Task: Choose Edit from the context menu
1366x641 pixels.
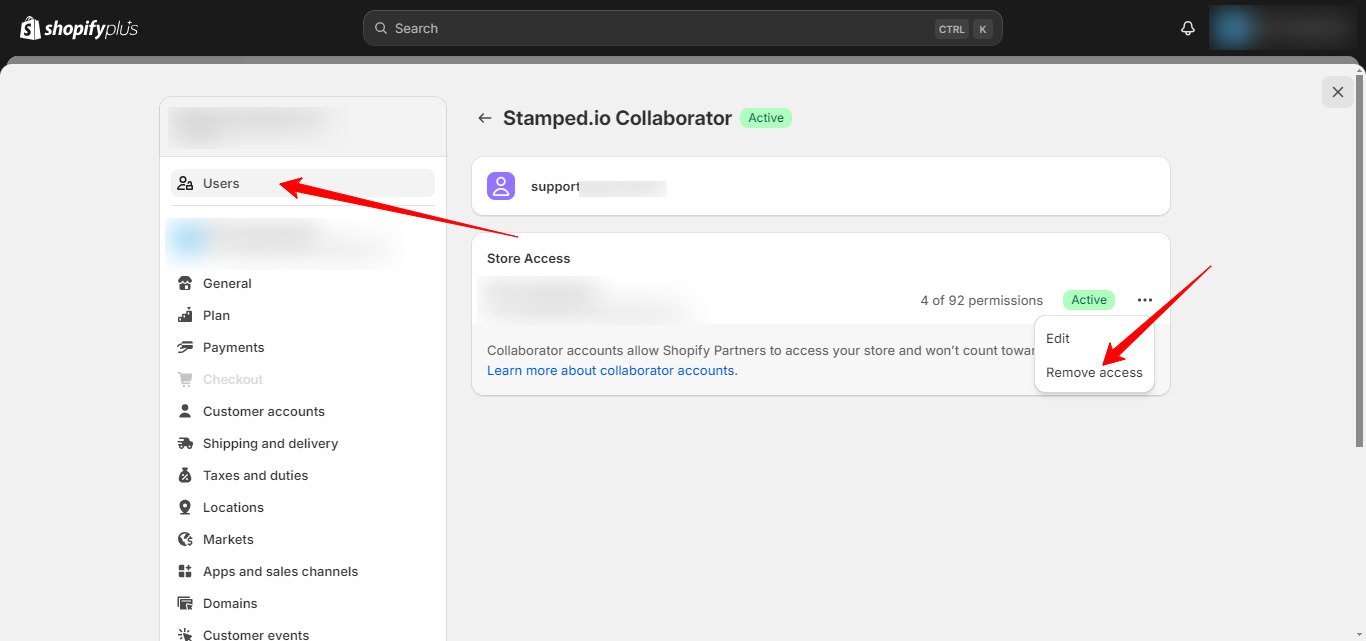Action: point(1057,338)
